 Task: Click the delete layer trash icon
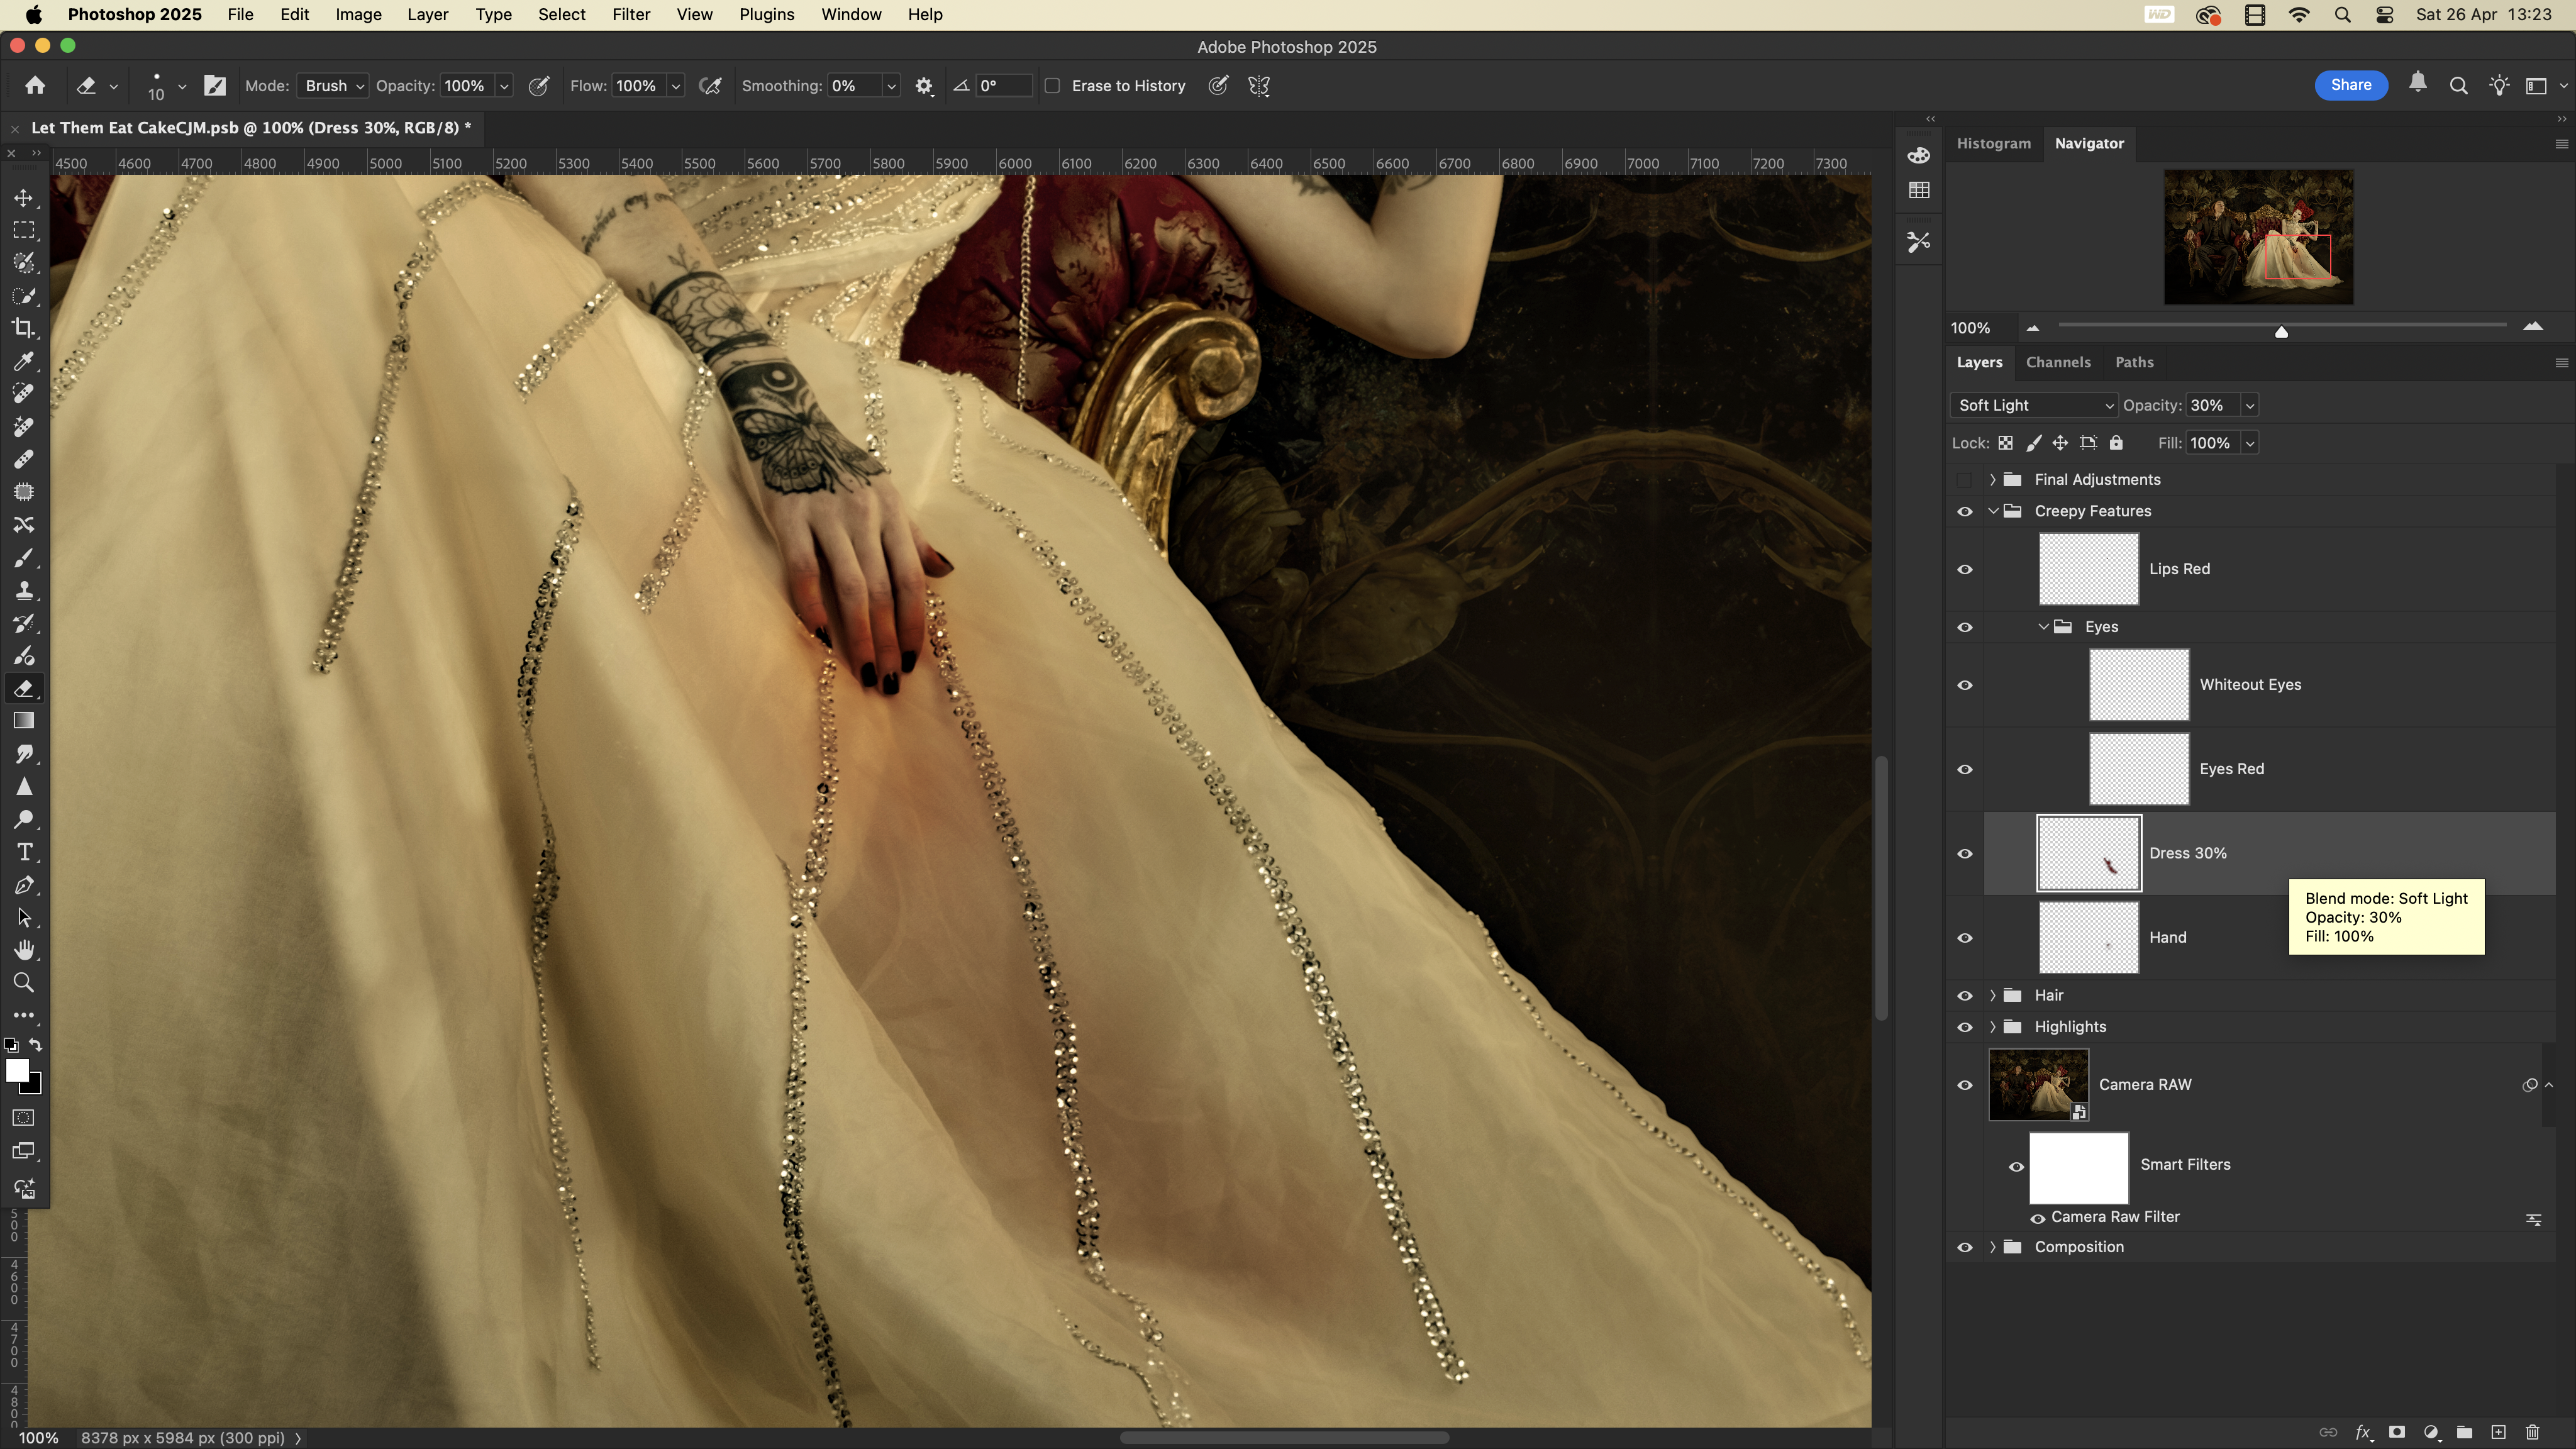click(x=2533, y=1432)
